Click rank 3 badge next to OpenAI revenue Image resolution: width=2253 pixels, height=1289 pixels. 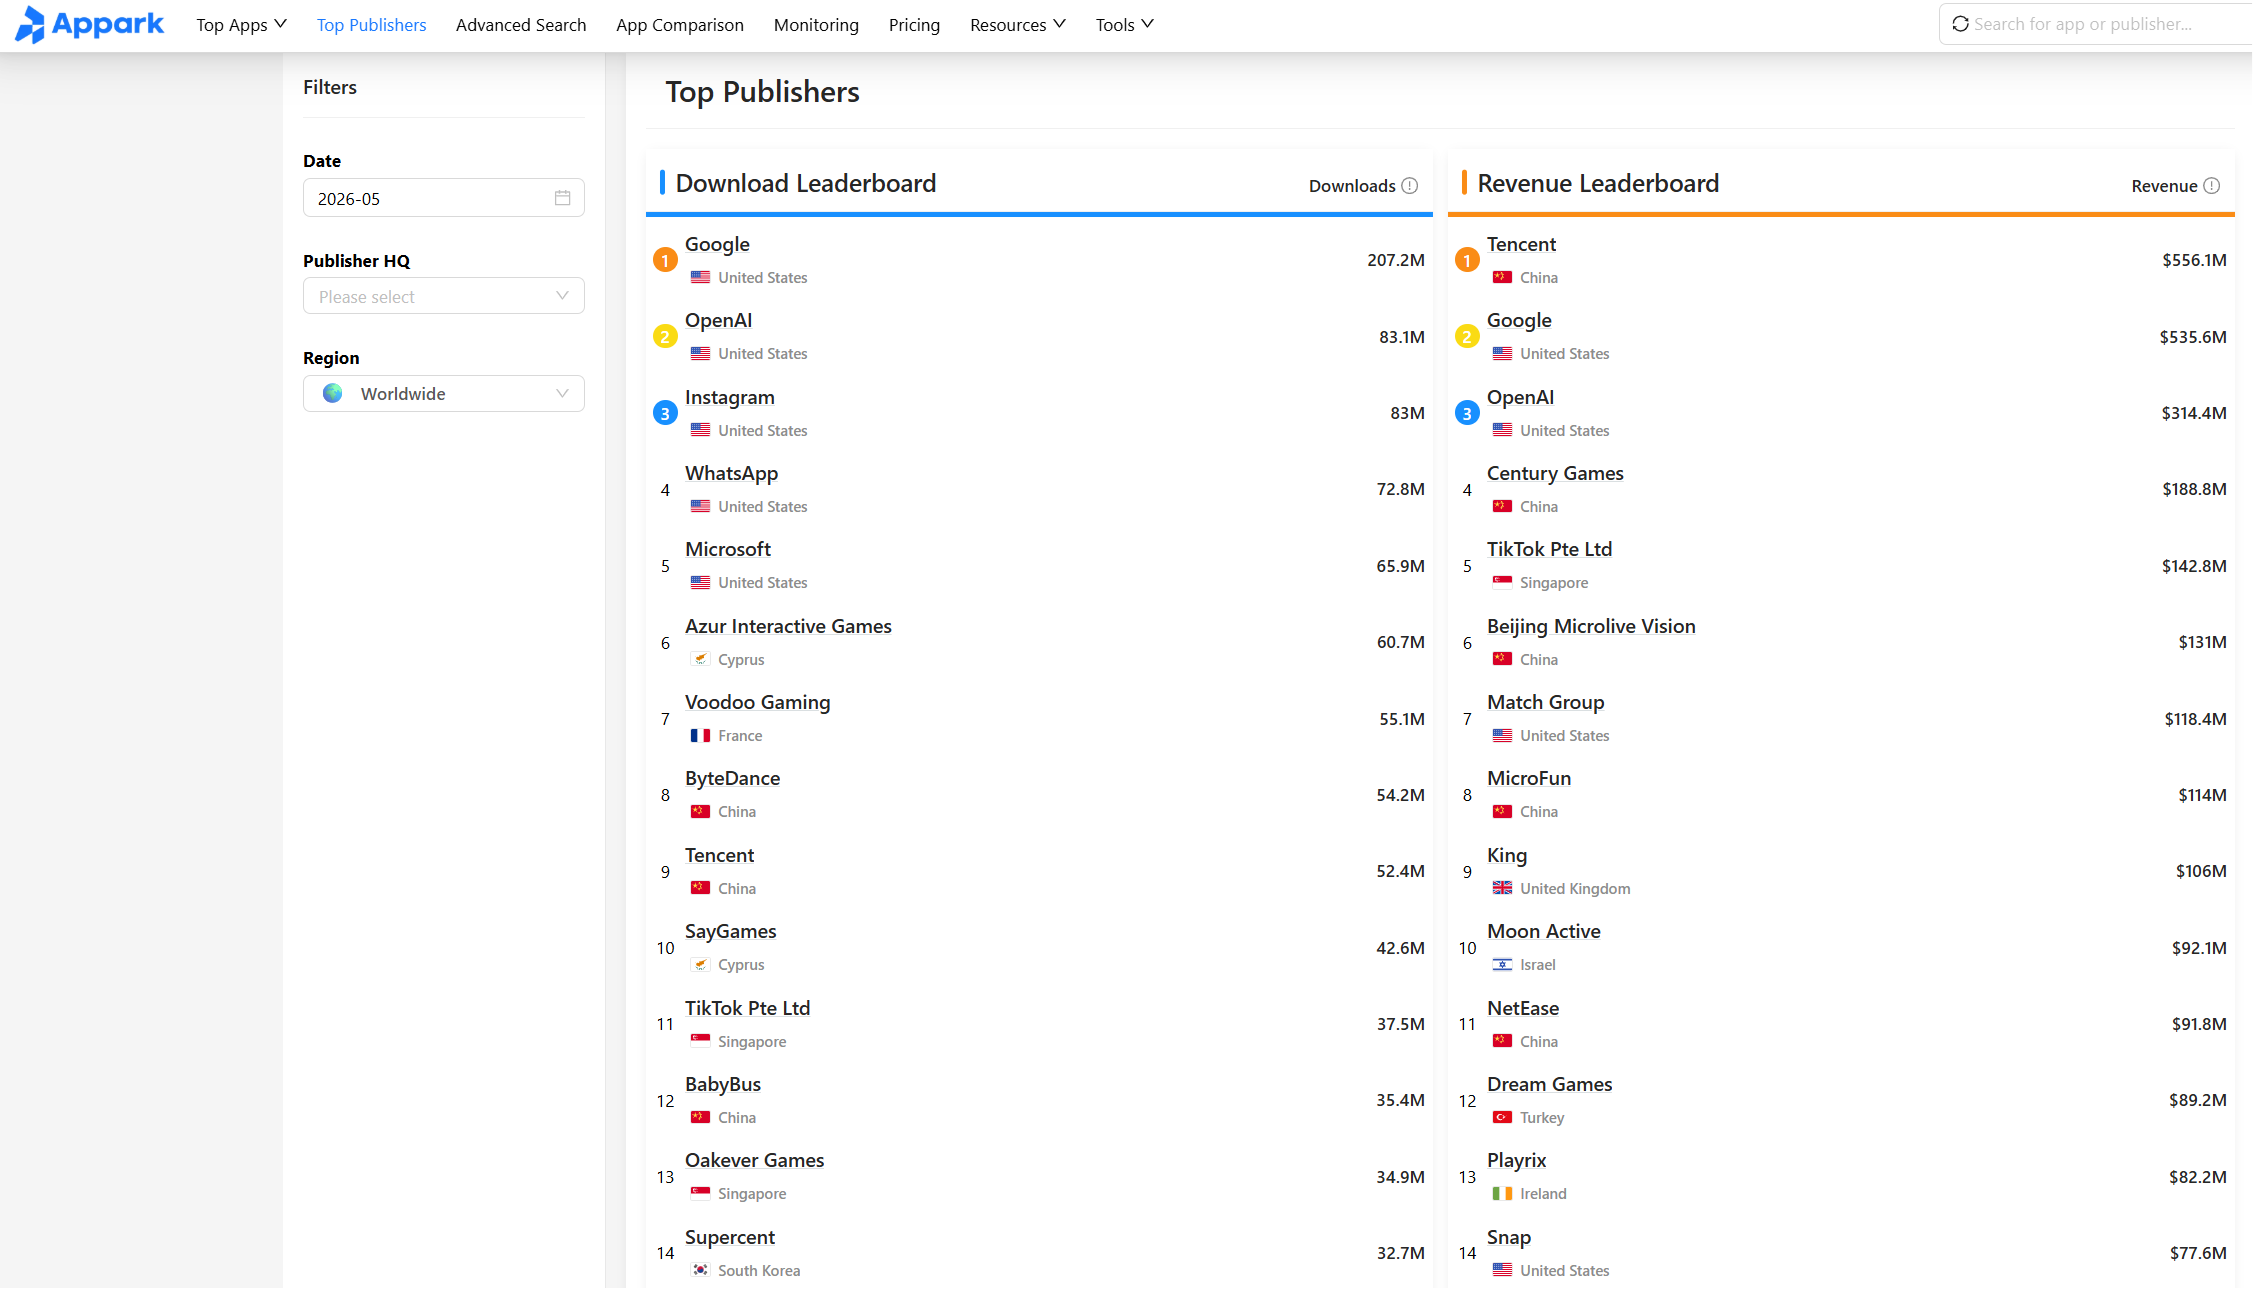[1467, 413]
